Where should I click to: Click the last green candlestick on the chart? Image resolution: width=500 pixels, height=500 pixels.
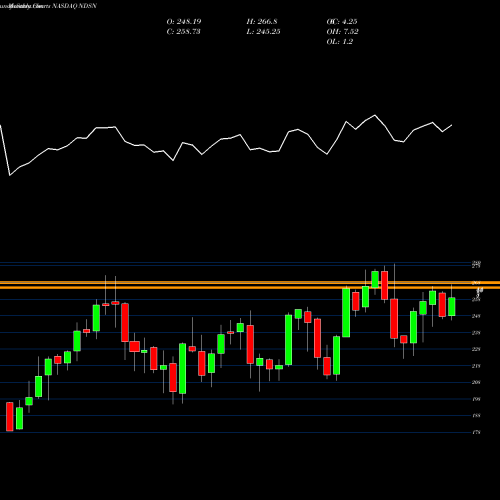[452, 307]
